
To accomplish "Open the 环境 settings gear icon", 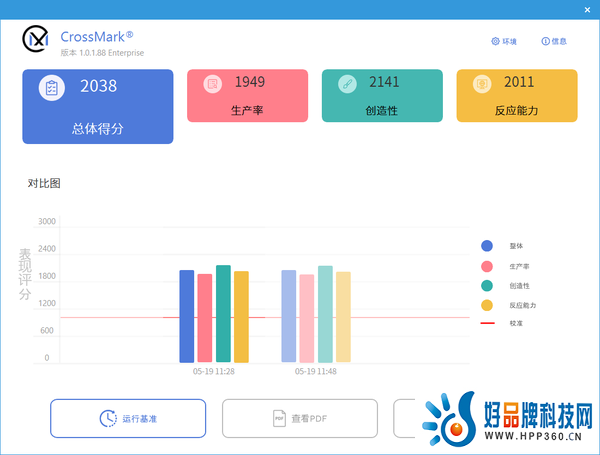I will 496,41.
